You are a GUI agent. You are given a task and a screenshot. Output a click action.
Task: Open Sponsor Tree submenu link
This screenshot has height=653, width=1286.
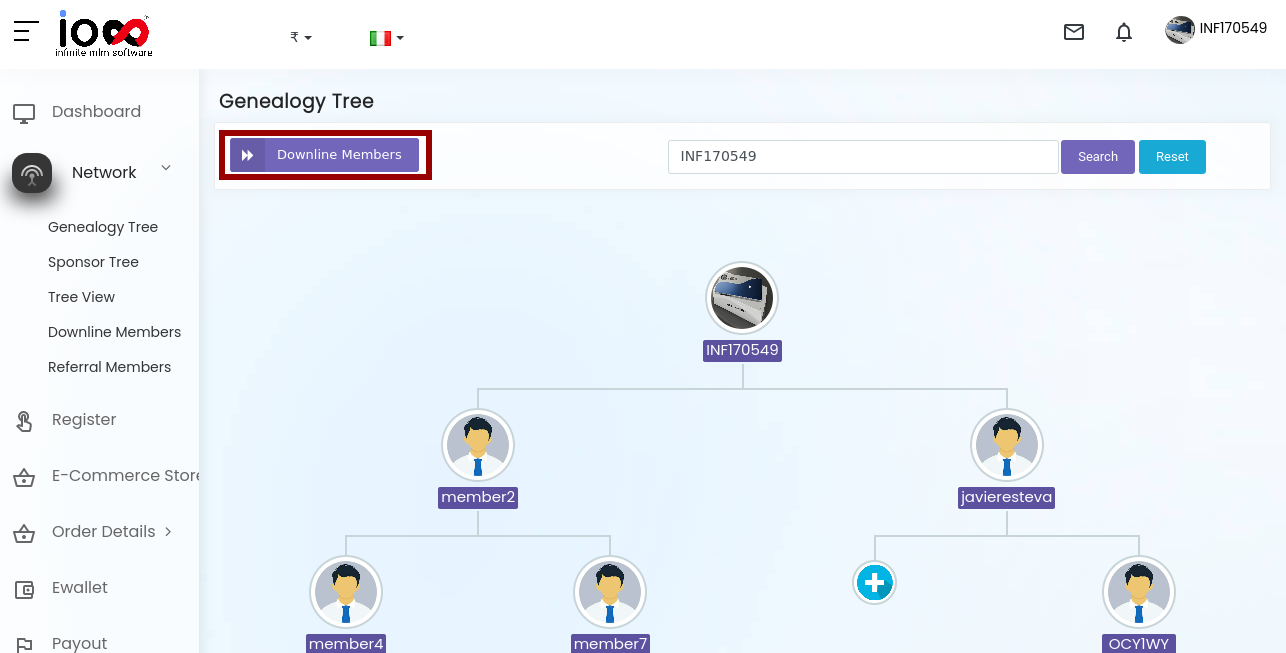93,262
